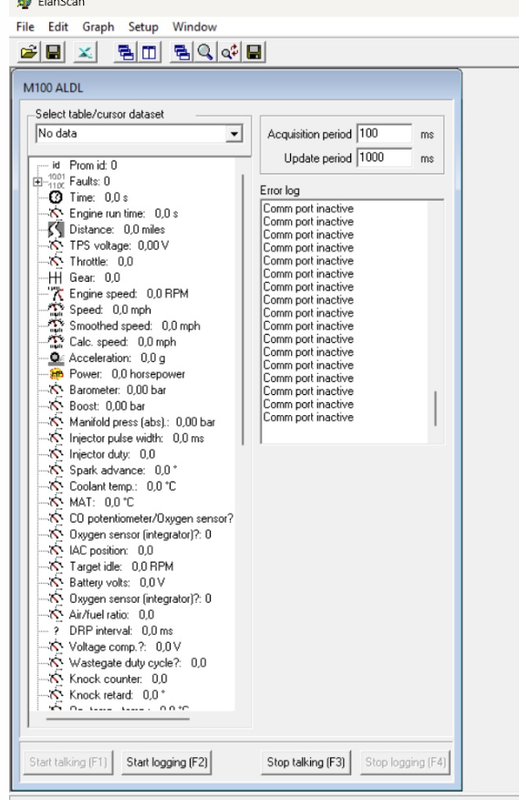
Task: Select the Air/fuel ratio row
Action: click(111, 615)
